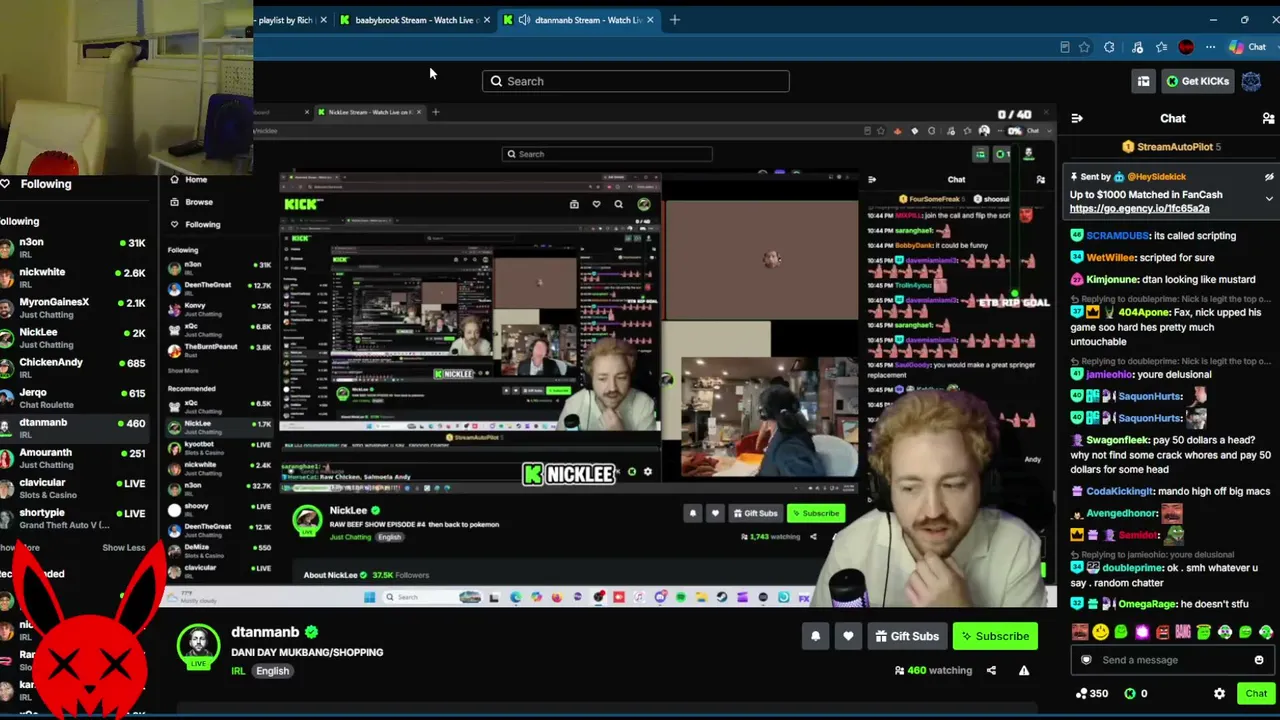Click the Following heading in the sidebar
Screen dimensions: 1280x720
point(46,184)
